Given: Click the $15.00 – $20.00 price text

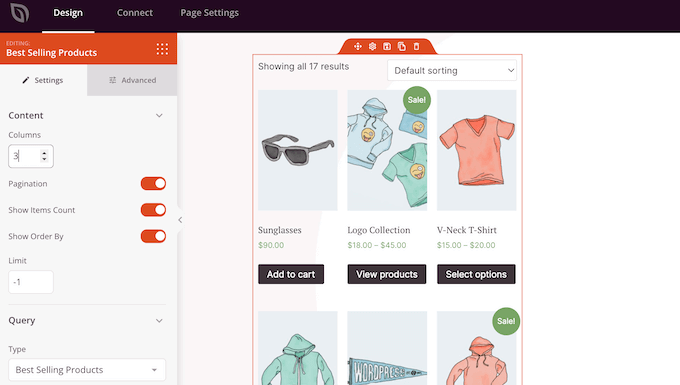Looking at the screenshot, I should (466, 245).
